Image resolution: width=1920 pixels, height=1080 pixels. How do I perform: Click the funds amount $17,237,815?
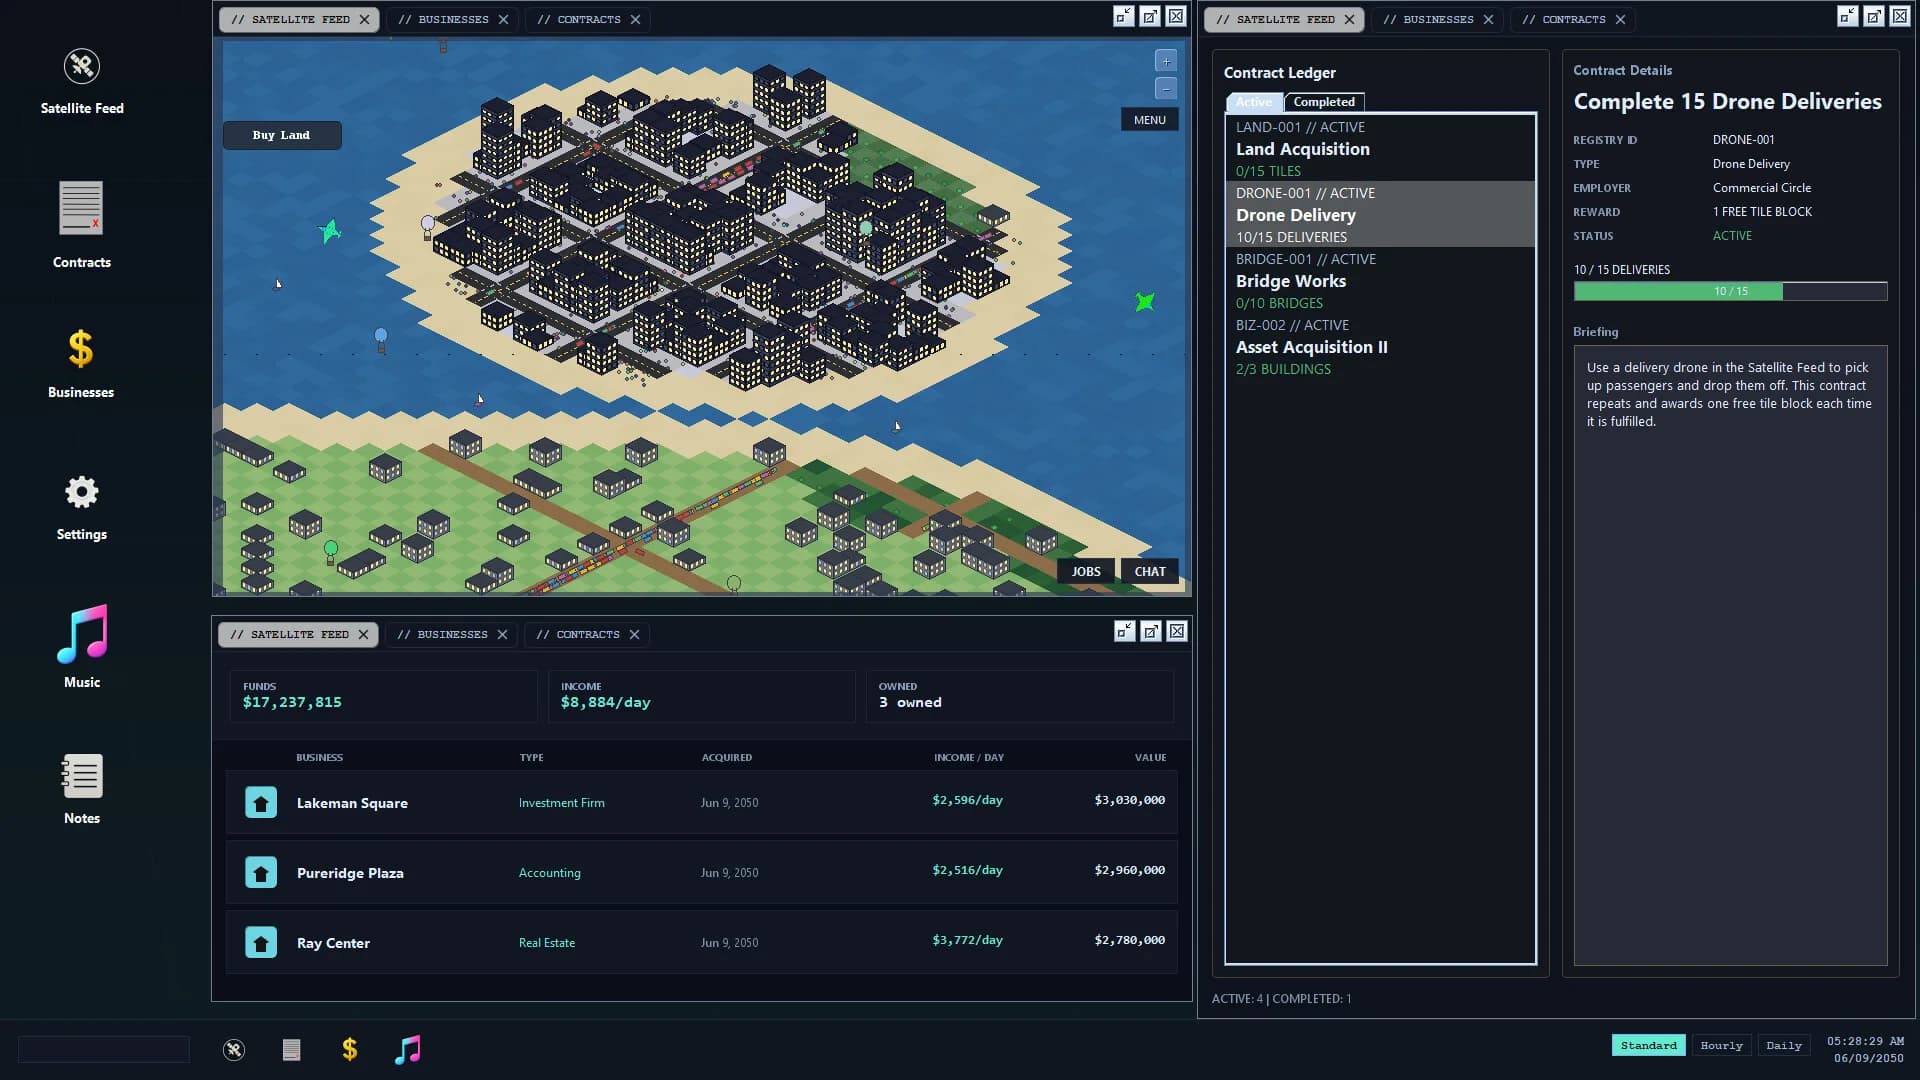(292, 702)
